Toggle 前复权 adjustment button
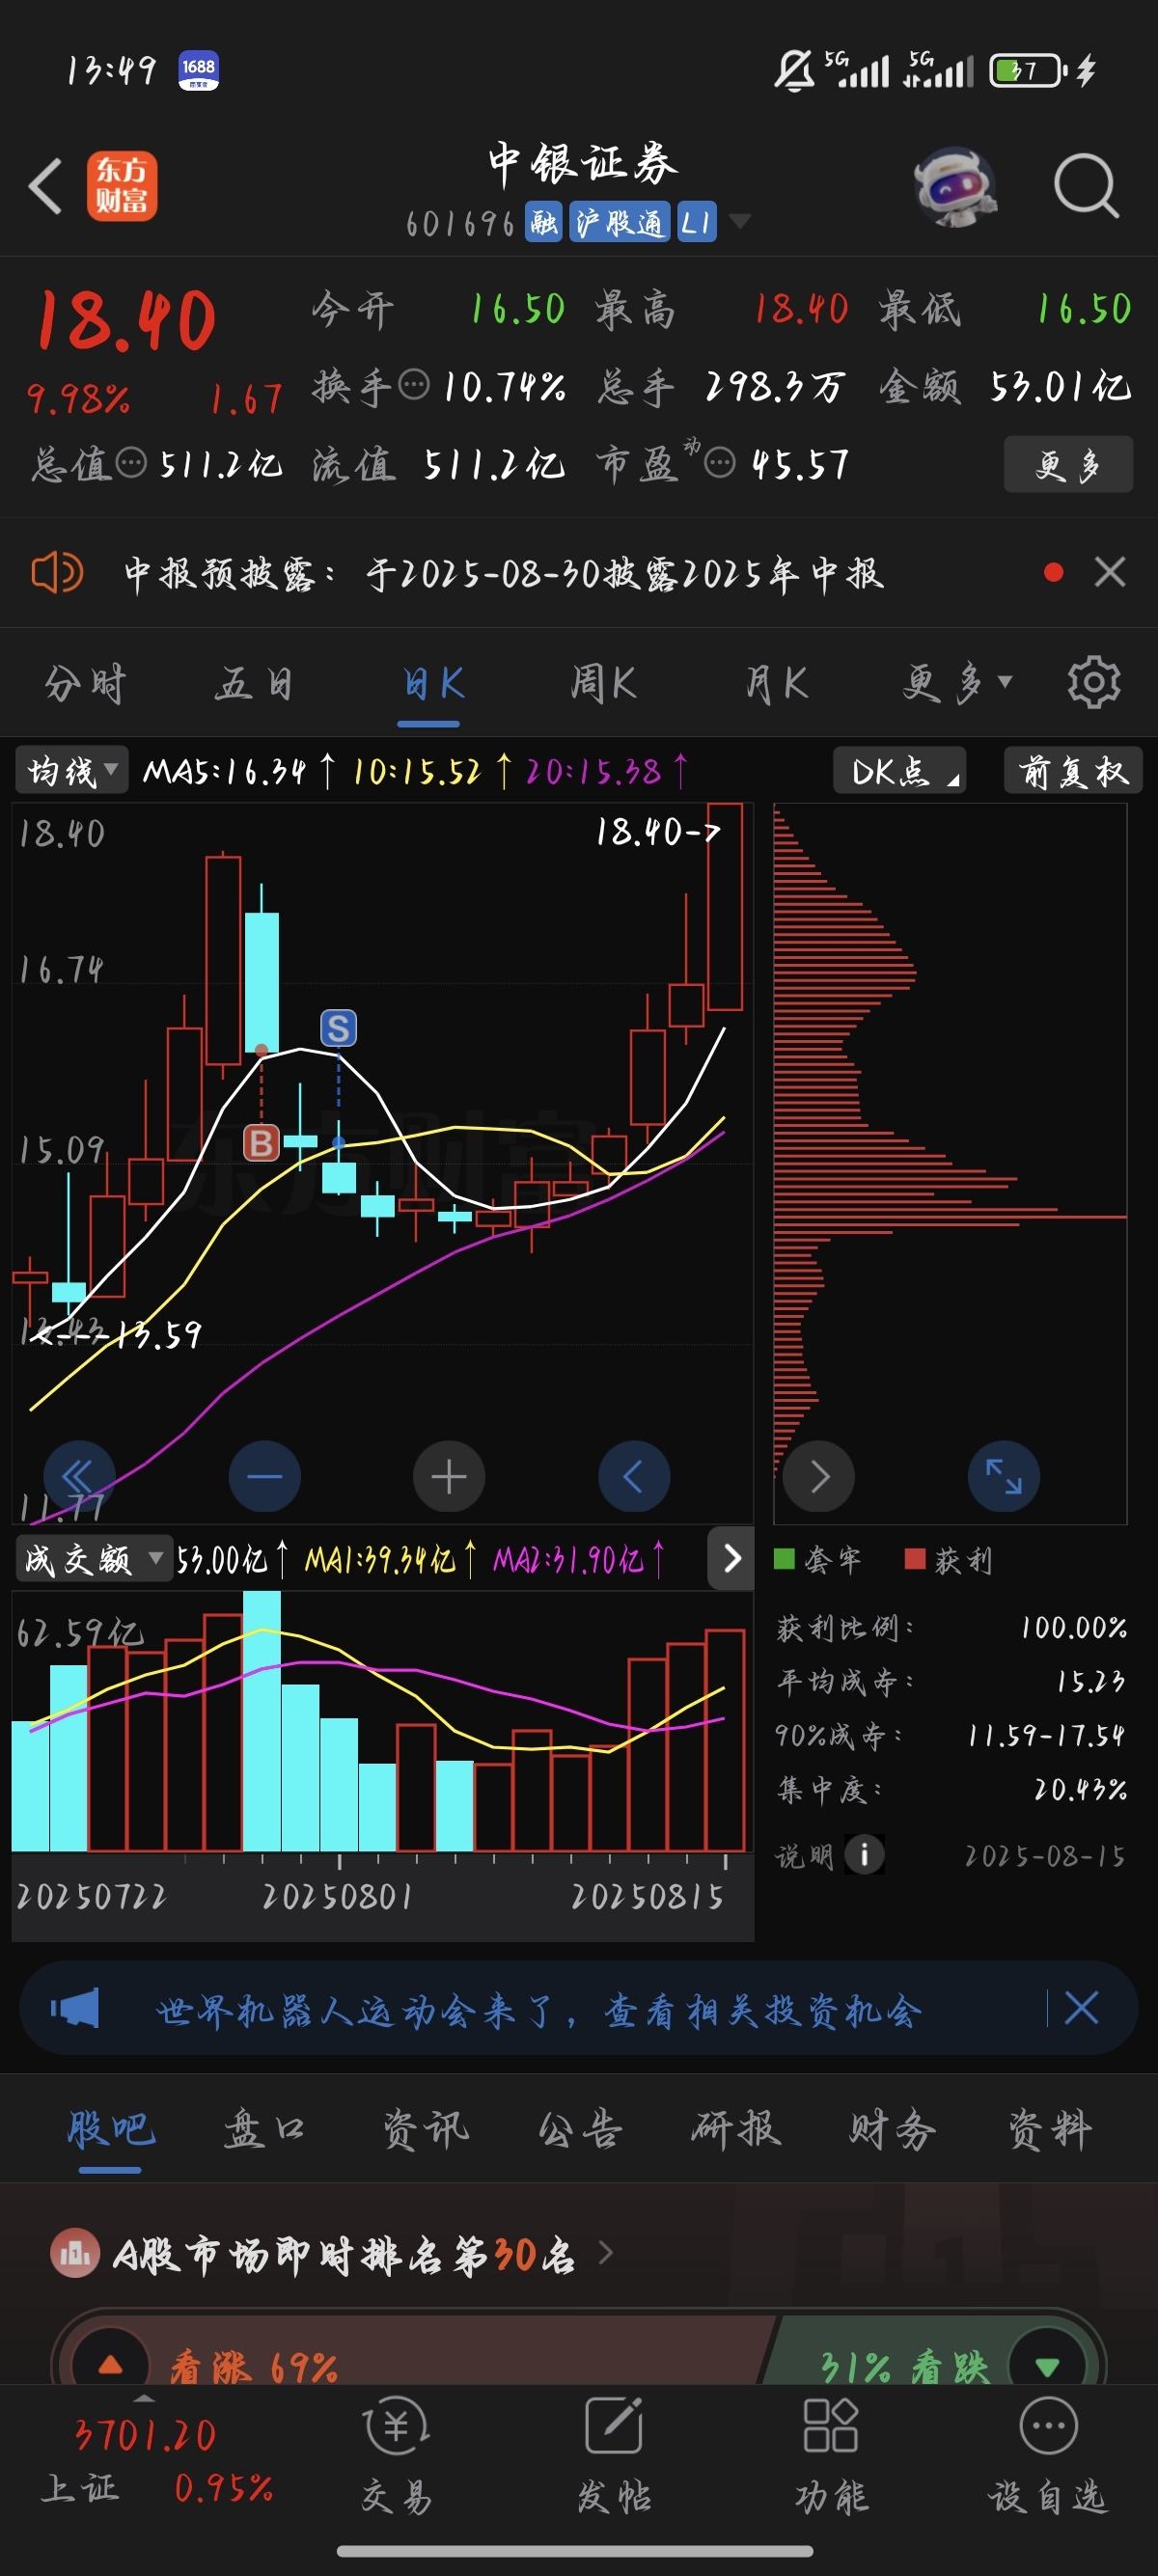1158x2576 pixels. [1072, 771]
